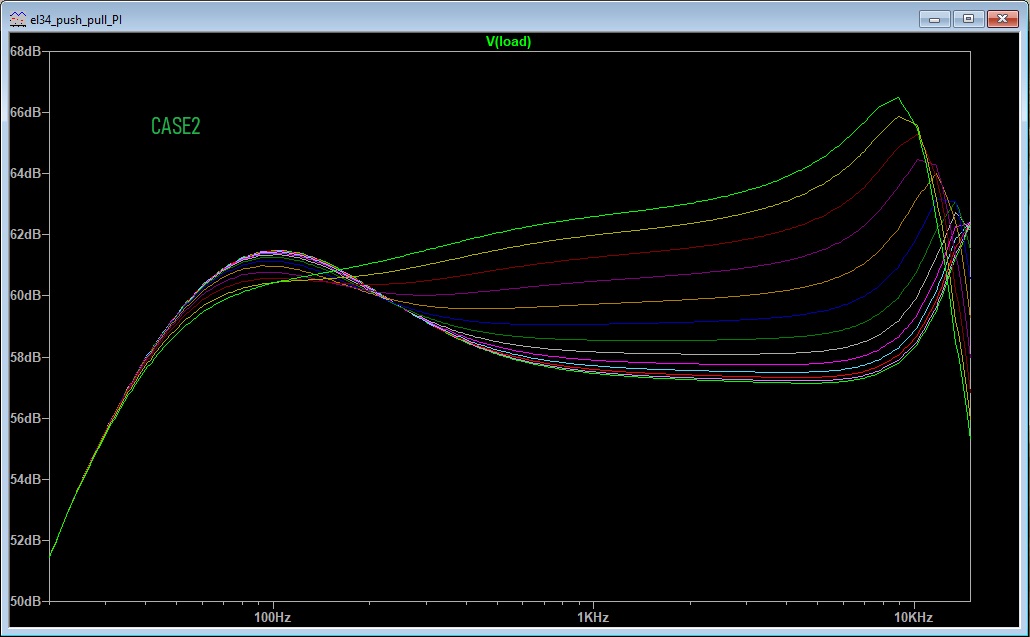Viewport: 1030px width, 637px height.
Task: Click the V(load) trace label
Action: click(508, 41)
